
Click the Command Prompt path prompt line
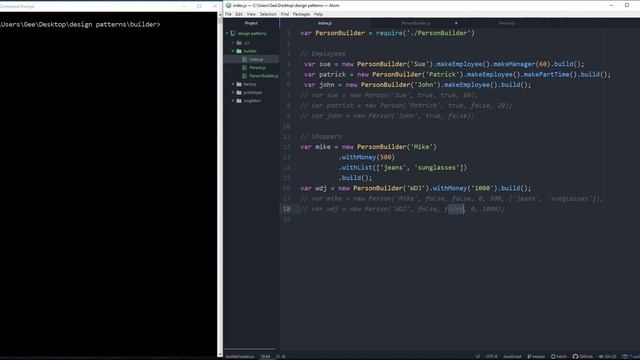(x=80, y=24)
